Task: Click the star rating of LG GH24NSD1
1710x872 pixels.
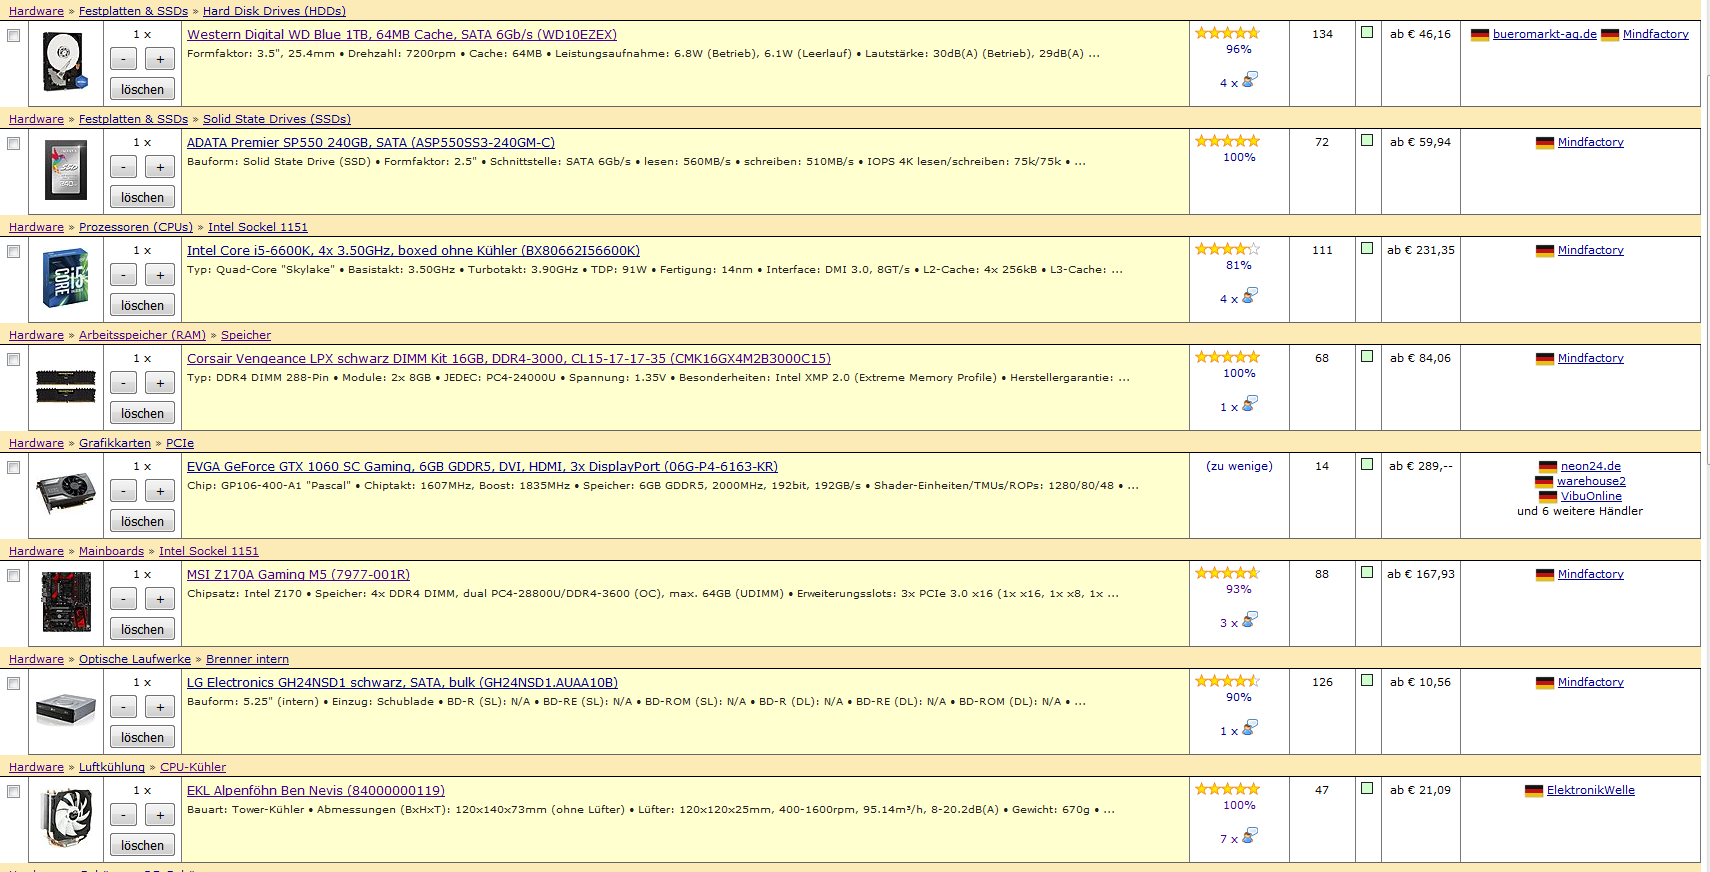Action: [1227, 681]
